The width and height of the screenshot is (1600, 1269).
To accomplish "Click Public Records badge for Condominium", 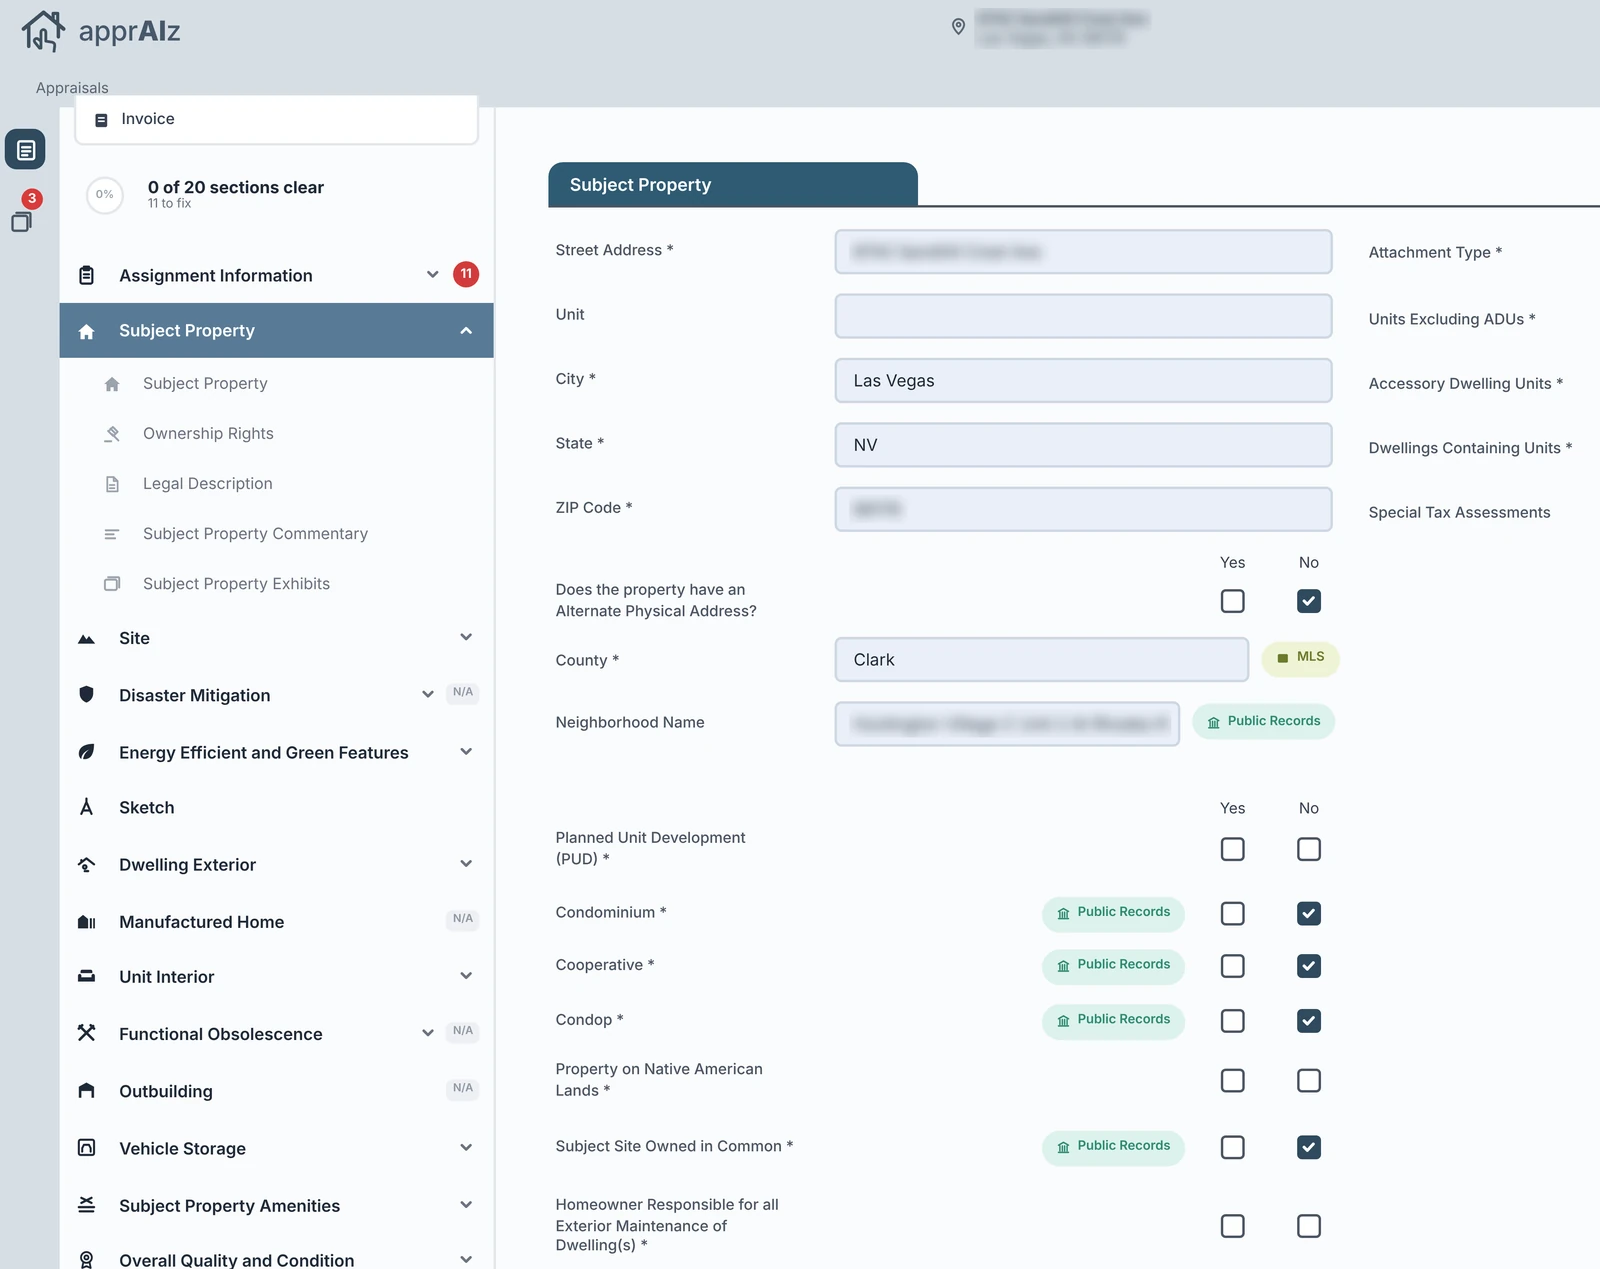I will (1113, 913).
